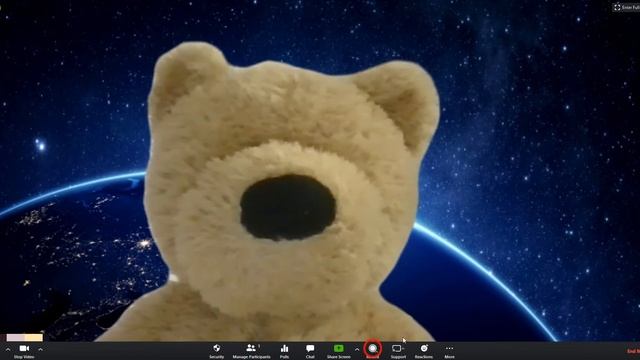Open the Chat panel
Screen dimensions: 640x360
click(x=310, y=351)
